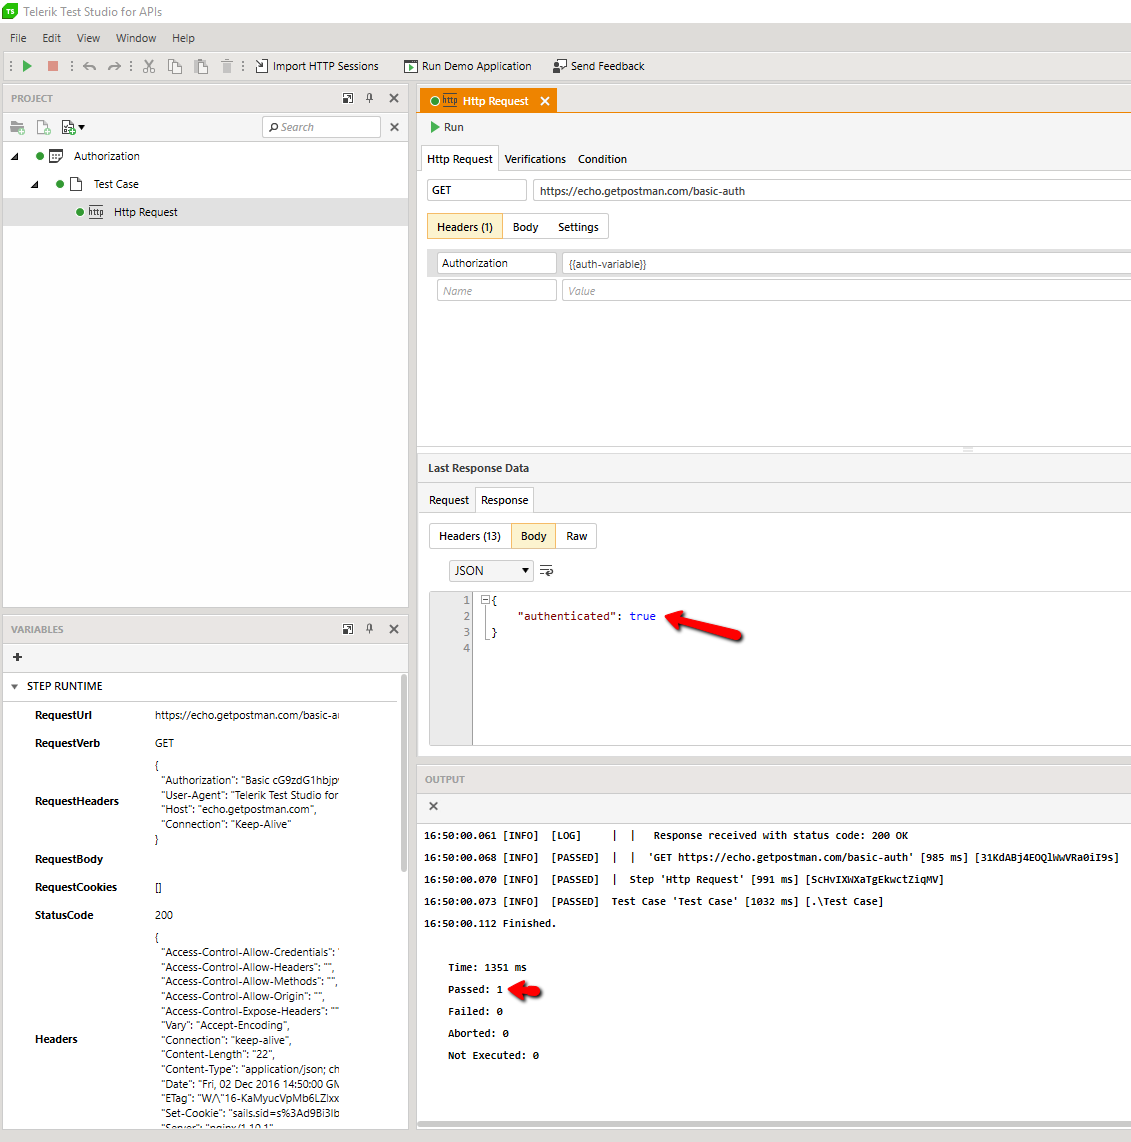
Task: Launch Run Demo Application
Action: point(468,66)
